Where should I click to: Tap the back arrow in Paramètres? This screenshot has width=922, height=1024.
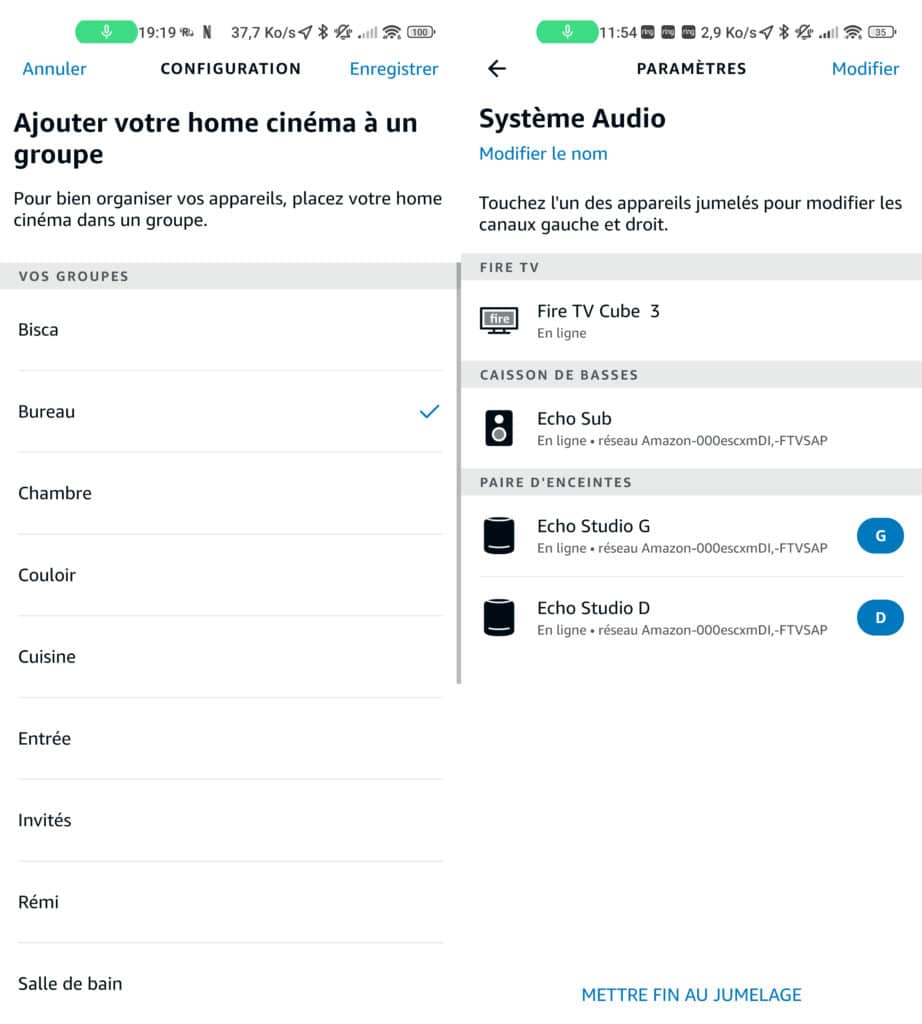click(497, 69)
